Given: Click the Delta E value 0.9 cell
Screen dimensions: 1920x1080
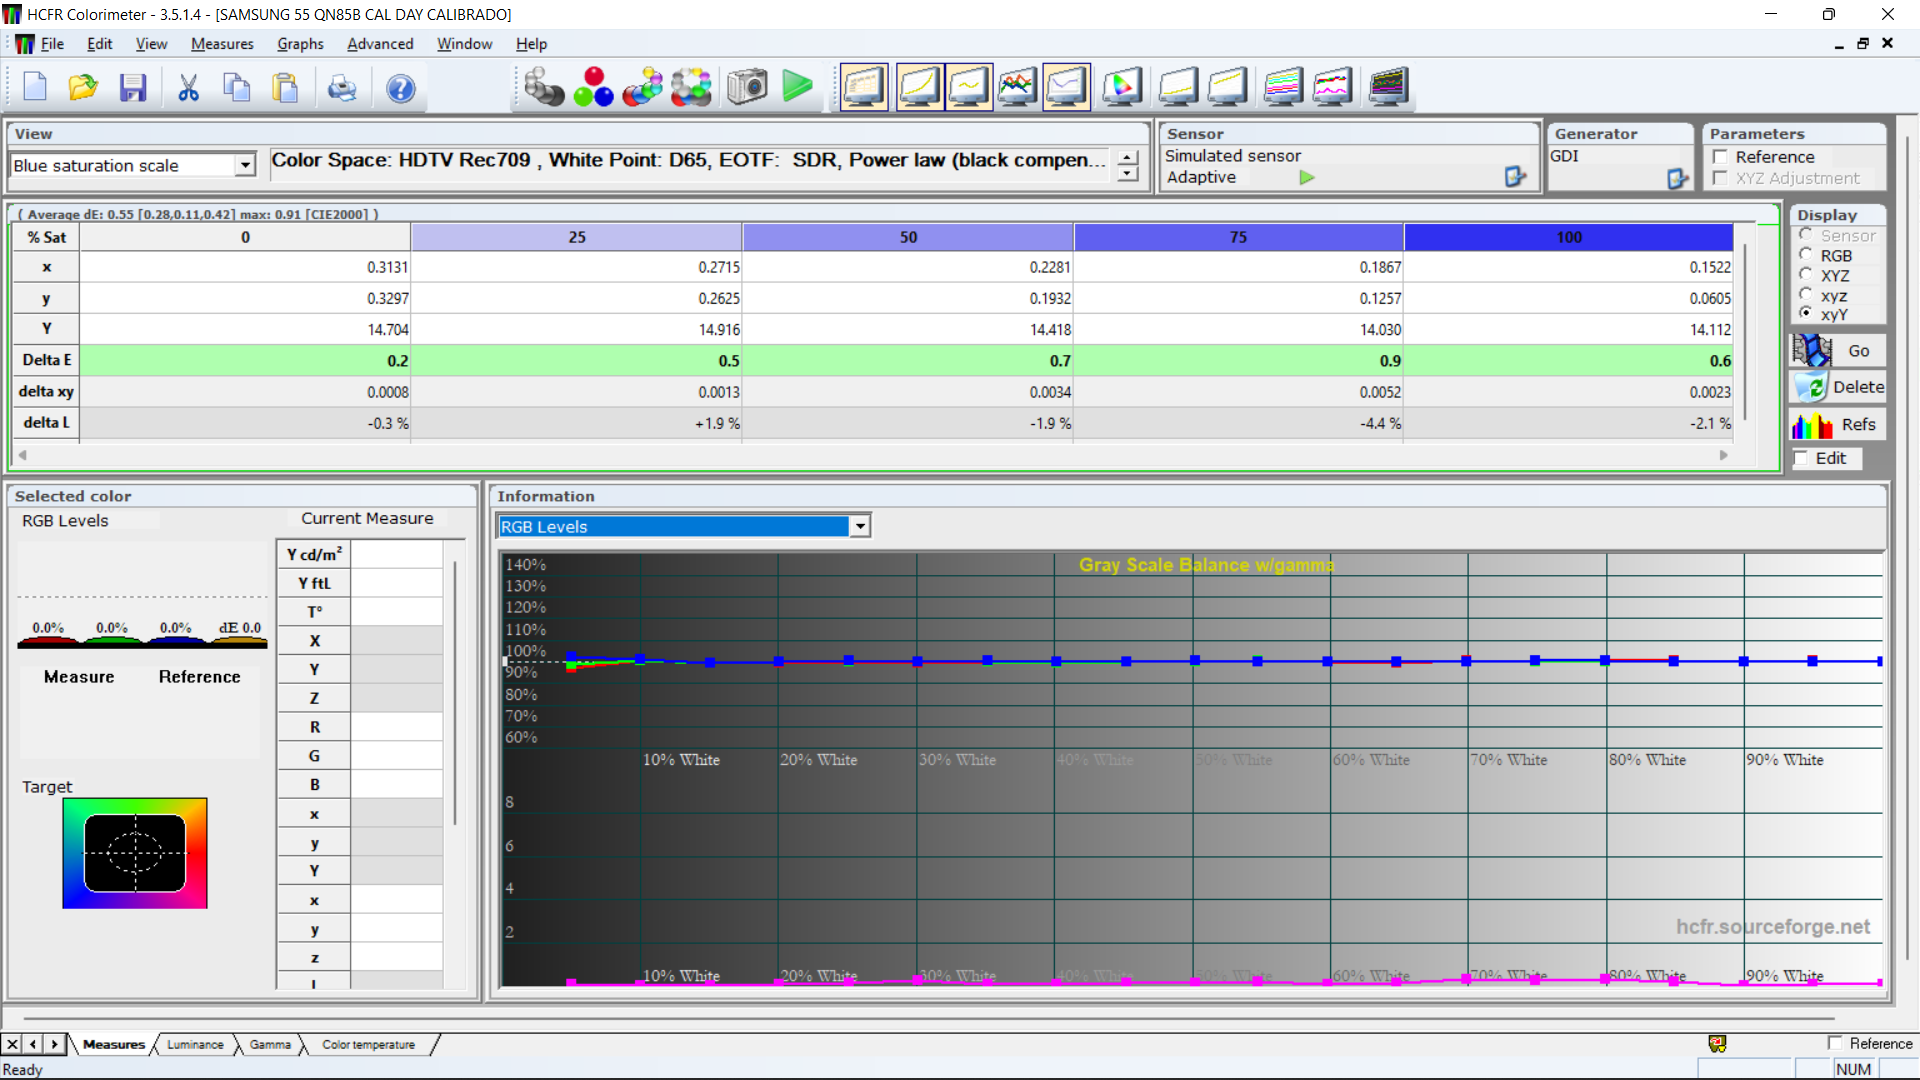Looking at the screenshot, I should (x=1239, y=361).
